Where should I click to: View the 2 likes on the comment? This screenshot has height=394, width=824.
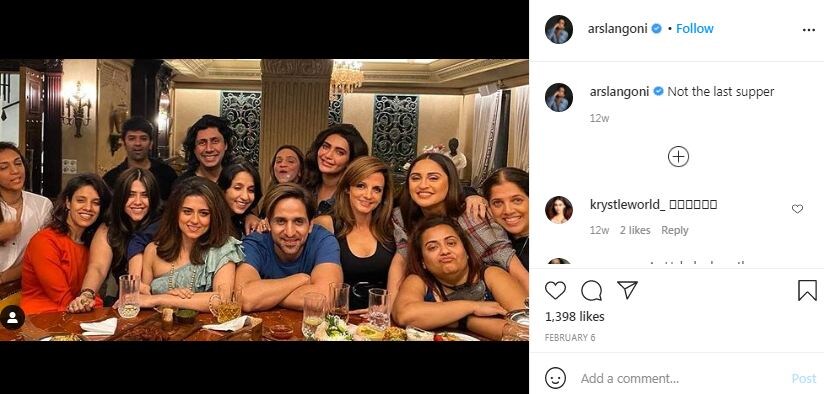635,230
